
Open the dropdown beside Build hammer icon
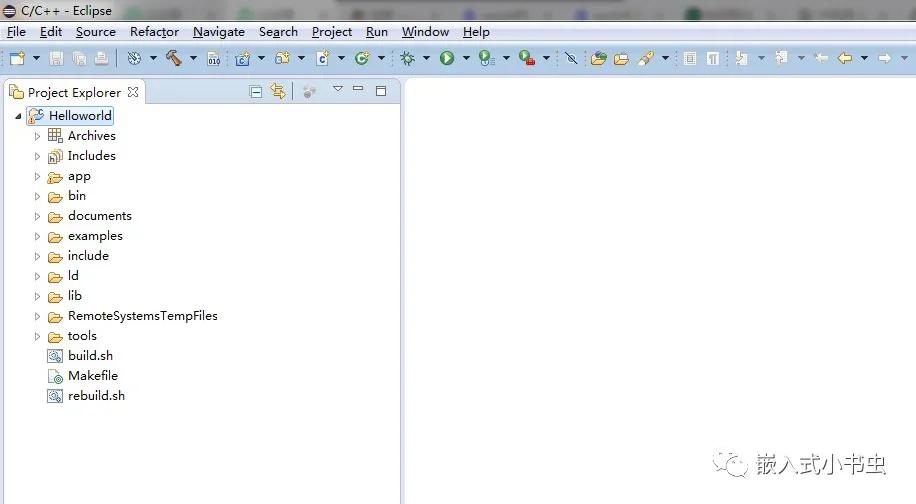point(193,58)
